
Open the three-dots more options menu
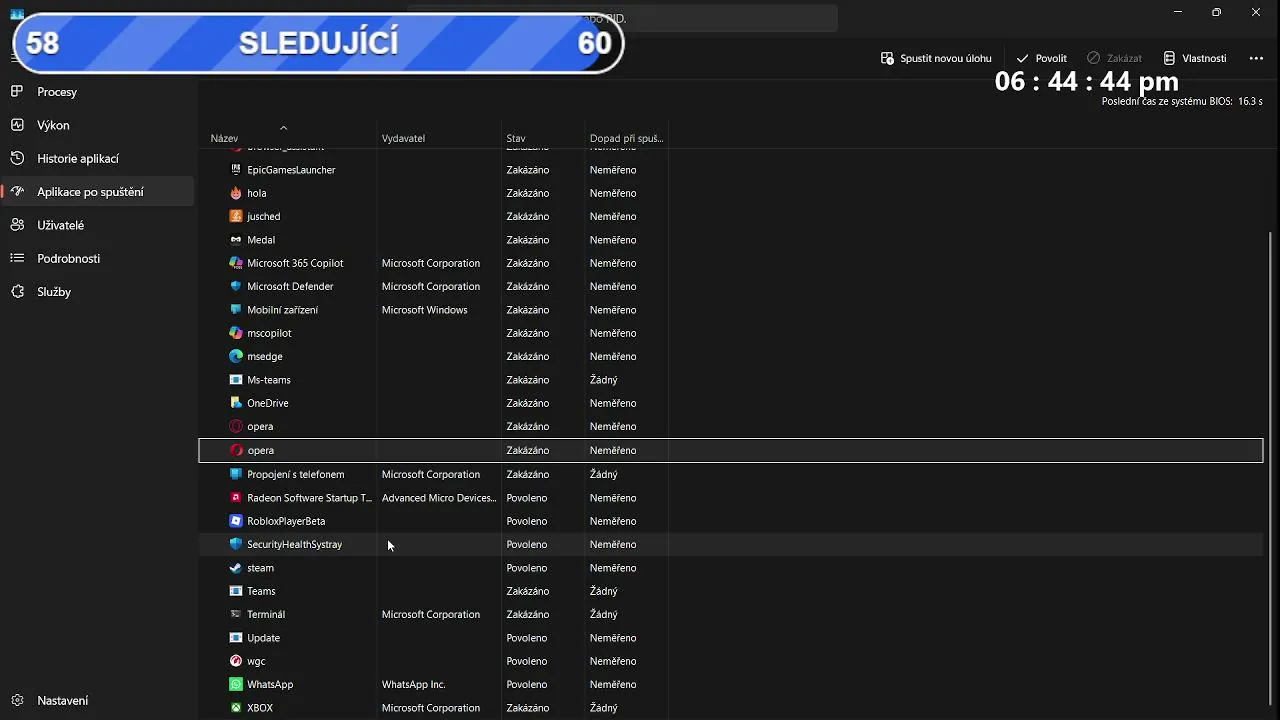click(x=1256, y=58)
